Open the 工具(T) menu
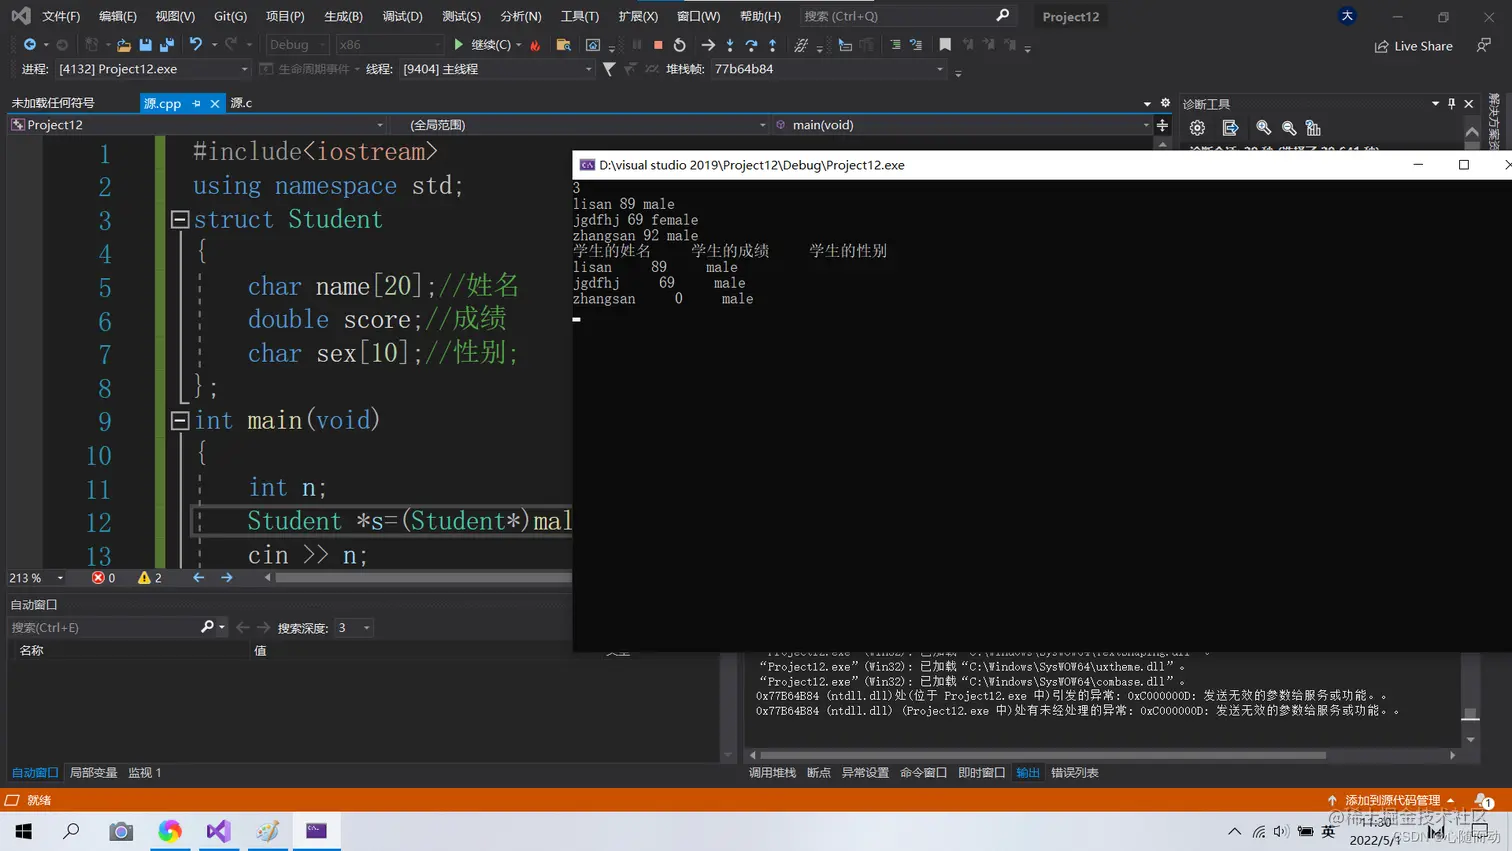This screenshot has height=851, width=1512. pyautogui.click(x=579, y=16)
